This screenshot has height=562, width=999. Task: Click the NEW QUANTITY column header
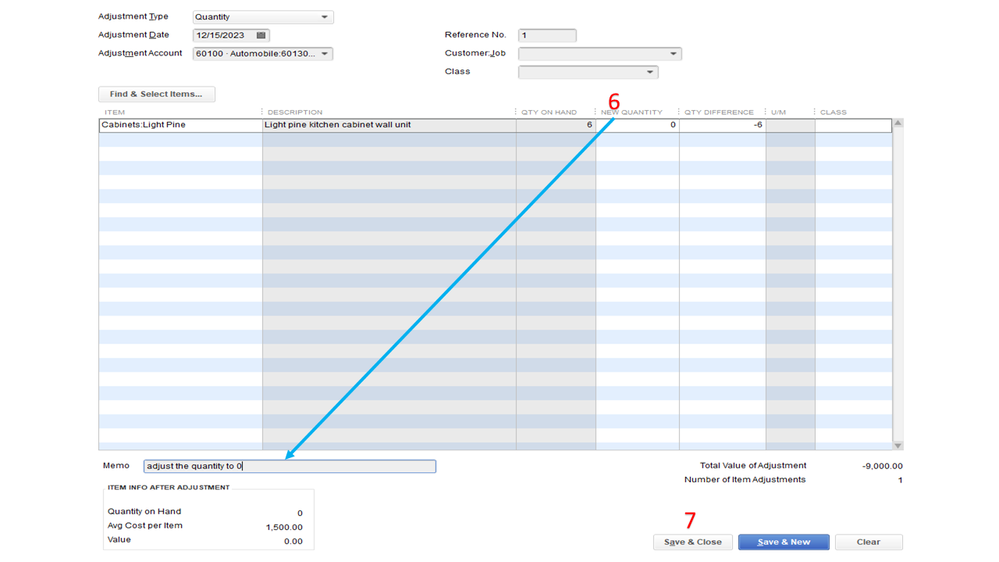(x=631, y=112)
